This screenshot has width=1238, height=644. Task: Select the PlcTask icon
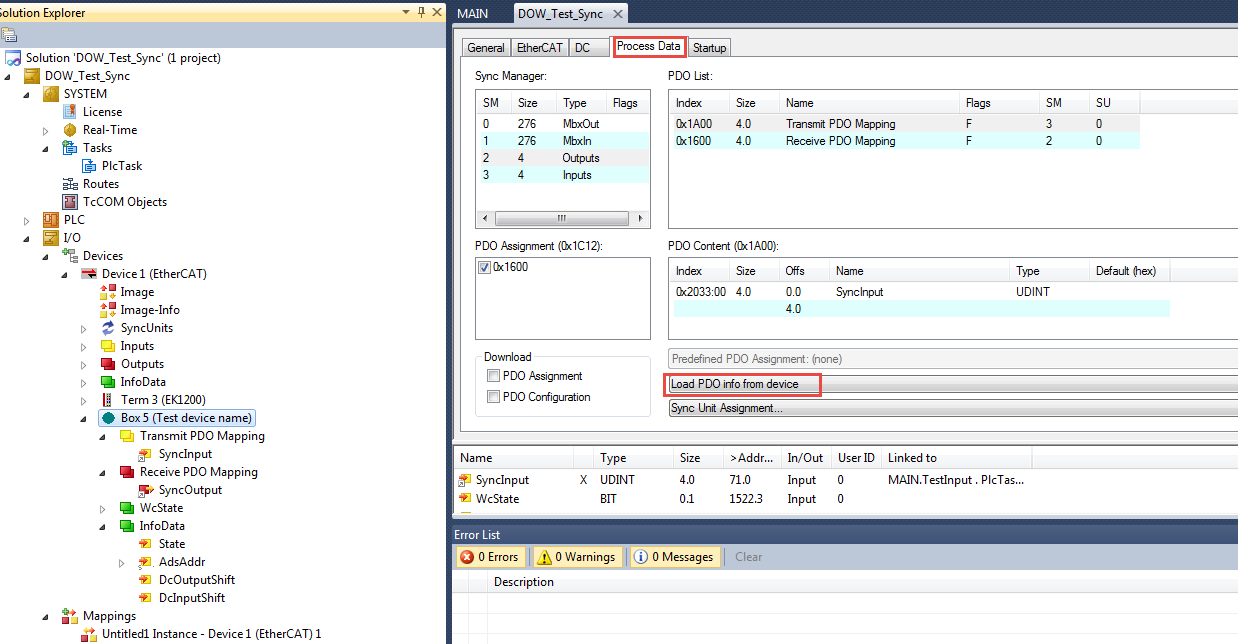pyautogui.click(x=89, y=166)
